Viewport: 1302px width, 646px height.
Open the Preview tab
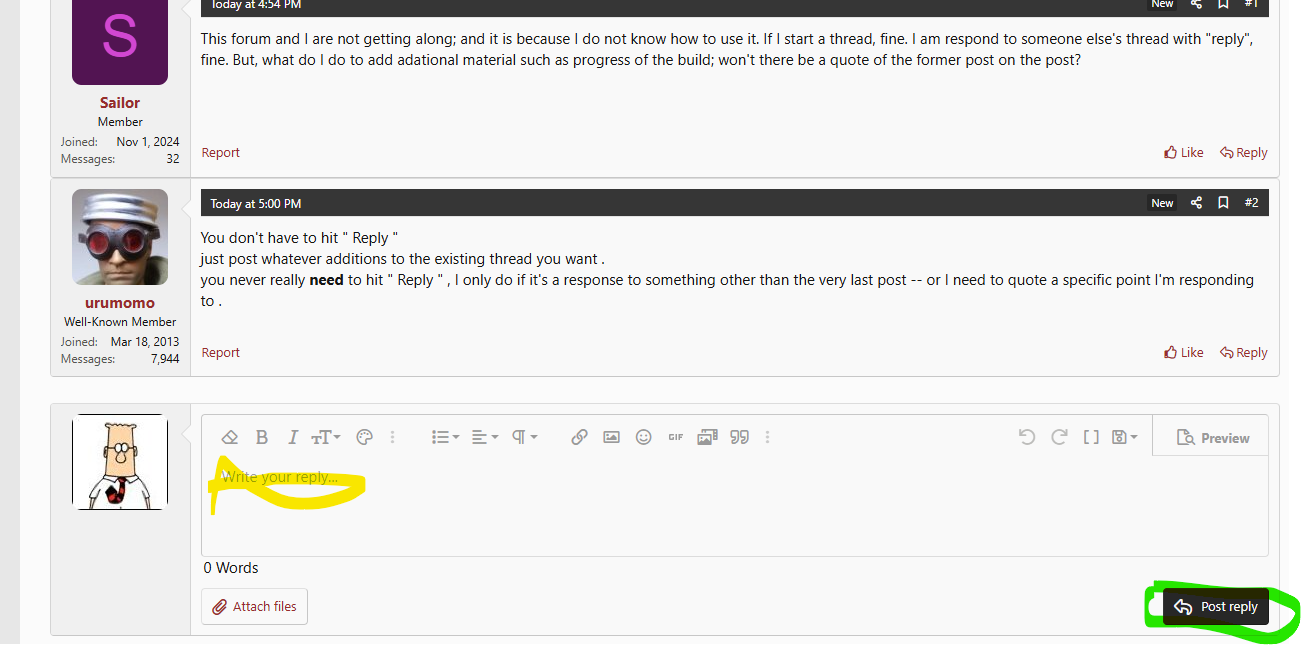[x=1212, y=438]
